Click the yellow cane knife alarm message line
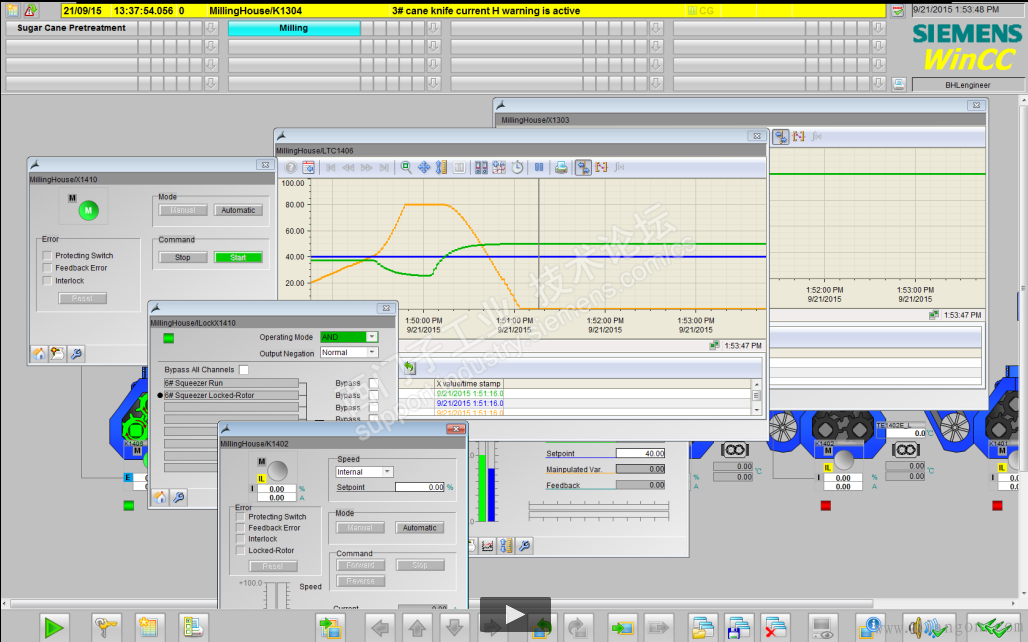 (x=475, y=10)
